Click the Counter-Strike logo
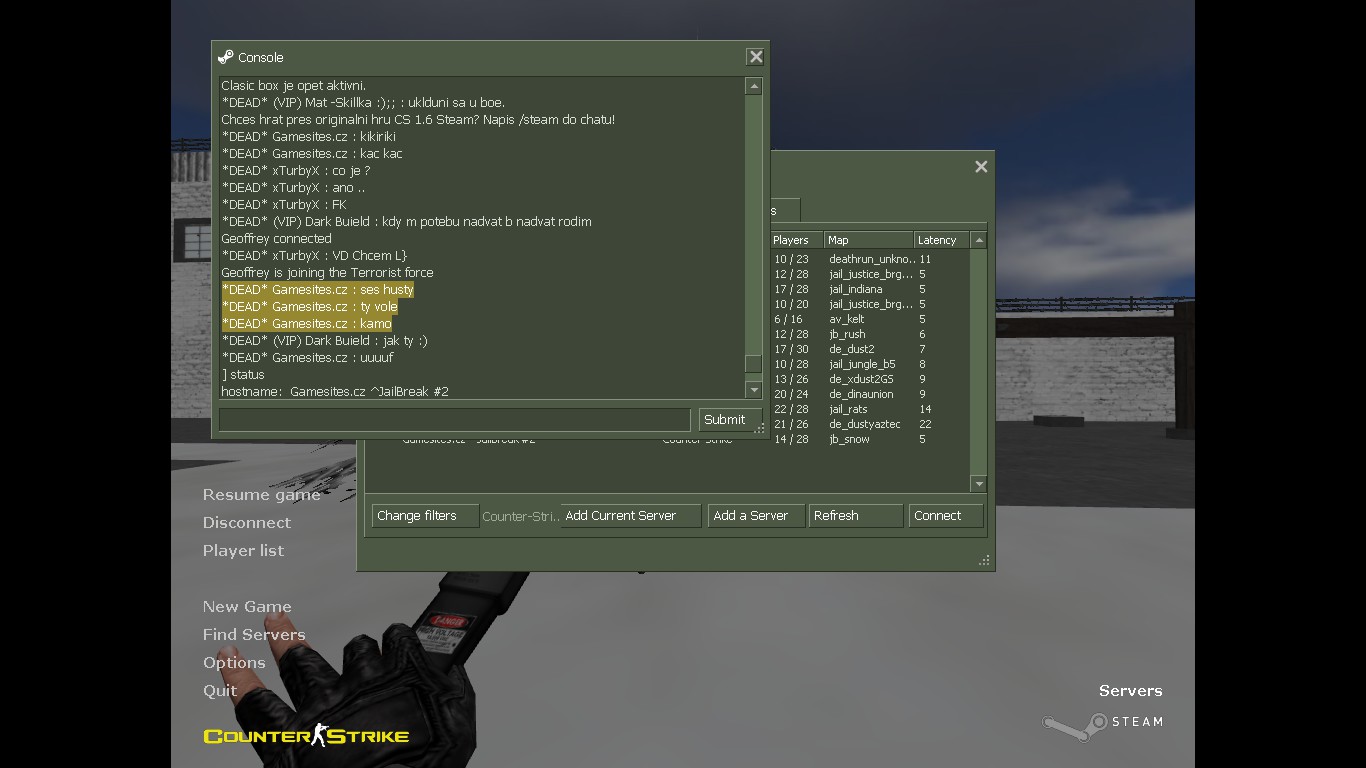This screenshot has height=768, width=1366. [306, 736]
